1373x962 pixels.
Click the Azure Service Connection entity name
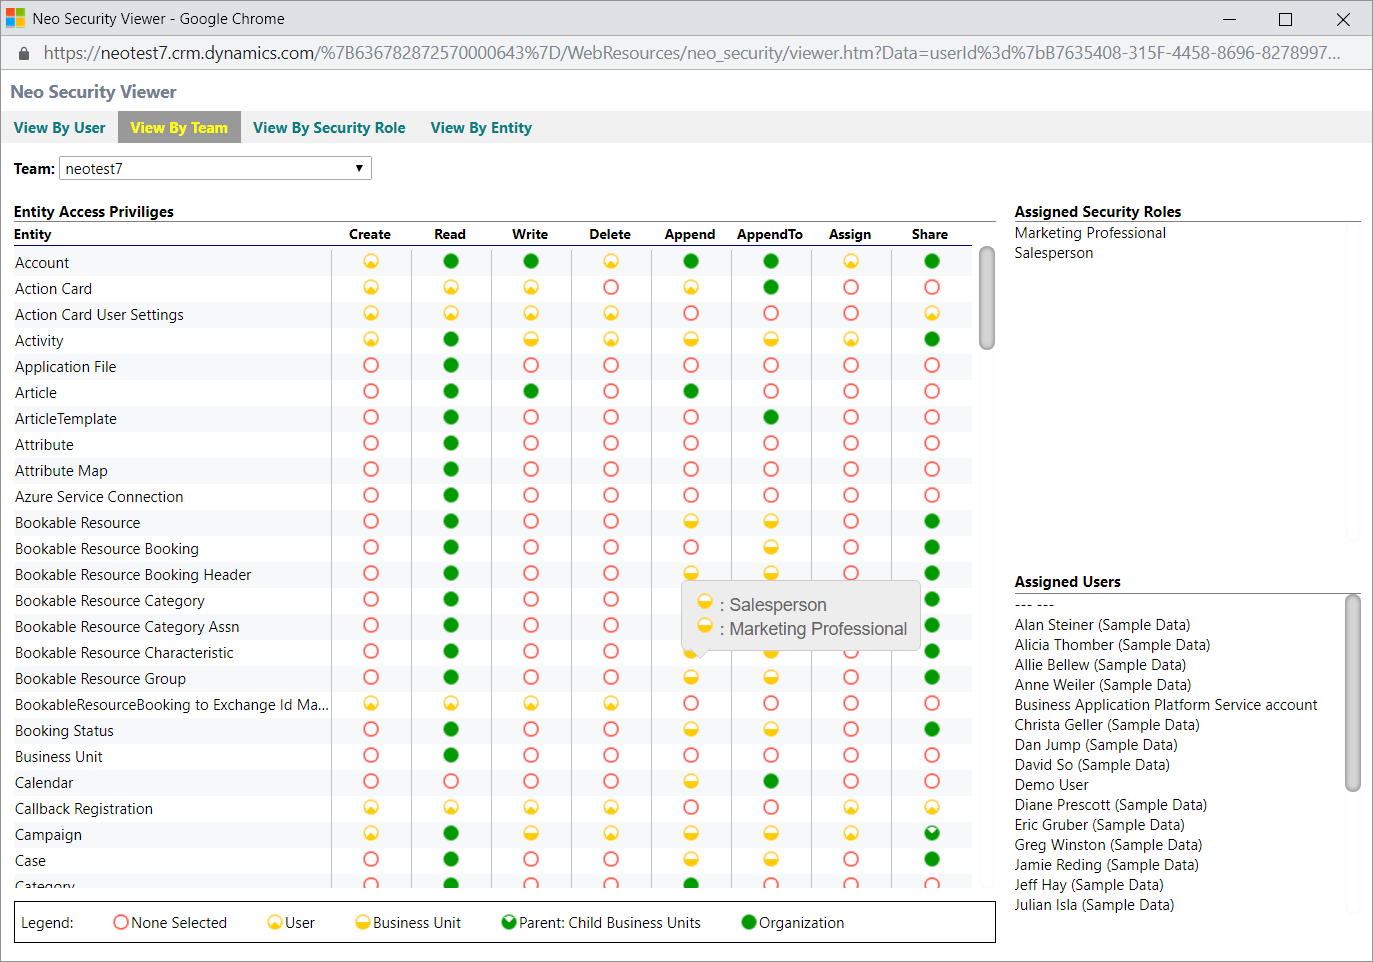pos(99,497)
